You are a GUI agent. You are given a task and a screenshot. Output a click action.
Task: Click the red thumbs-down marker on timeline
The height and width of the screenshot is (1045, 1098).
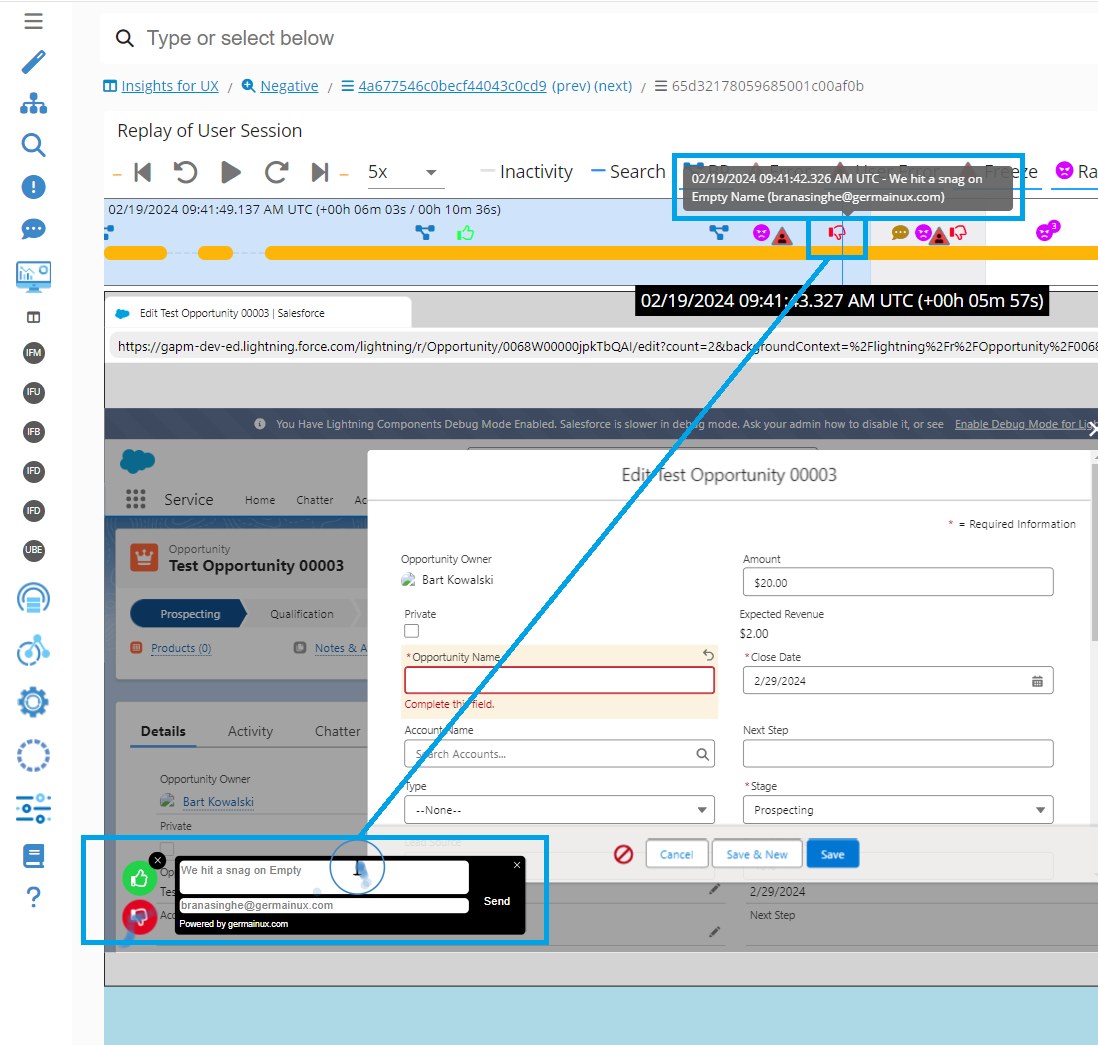(836, 233)
